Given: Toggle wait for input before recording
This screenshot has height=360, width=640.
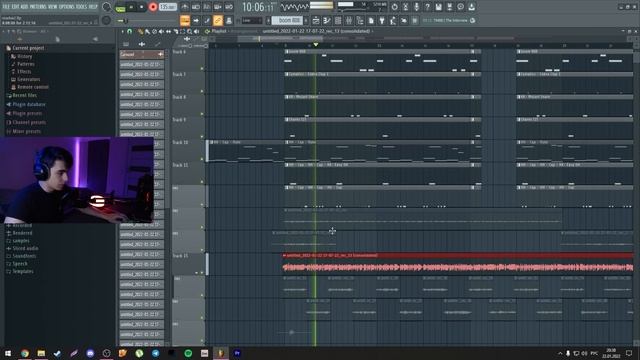Looking at the screenshot, I should point(196,7).
